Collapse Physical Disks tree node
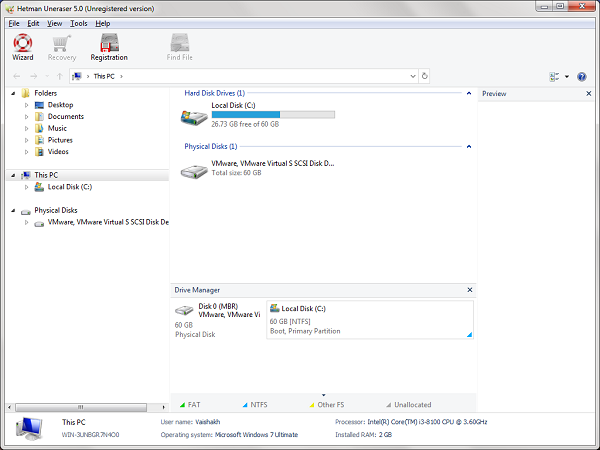The height and width of the screenshot is (450, 600). pos(13,210)
